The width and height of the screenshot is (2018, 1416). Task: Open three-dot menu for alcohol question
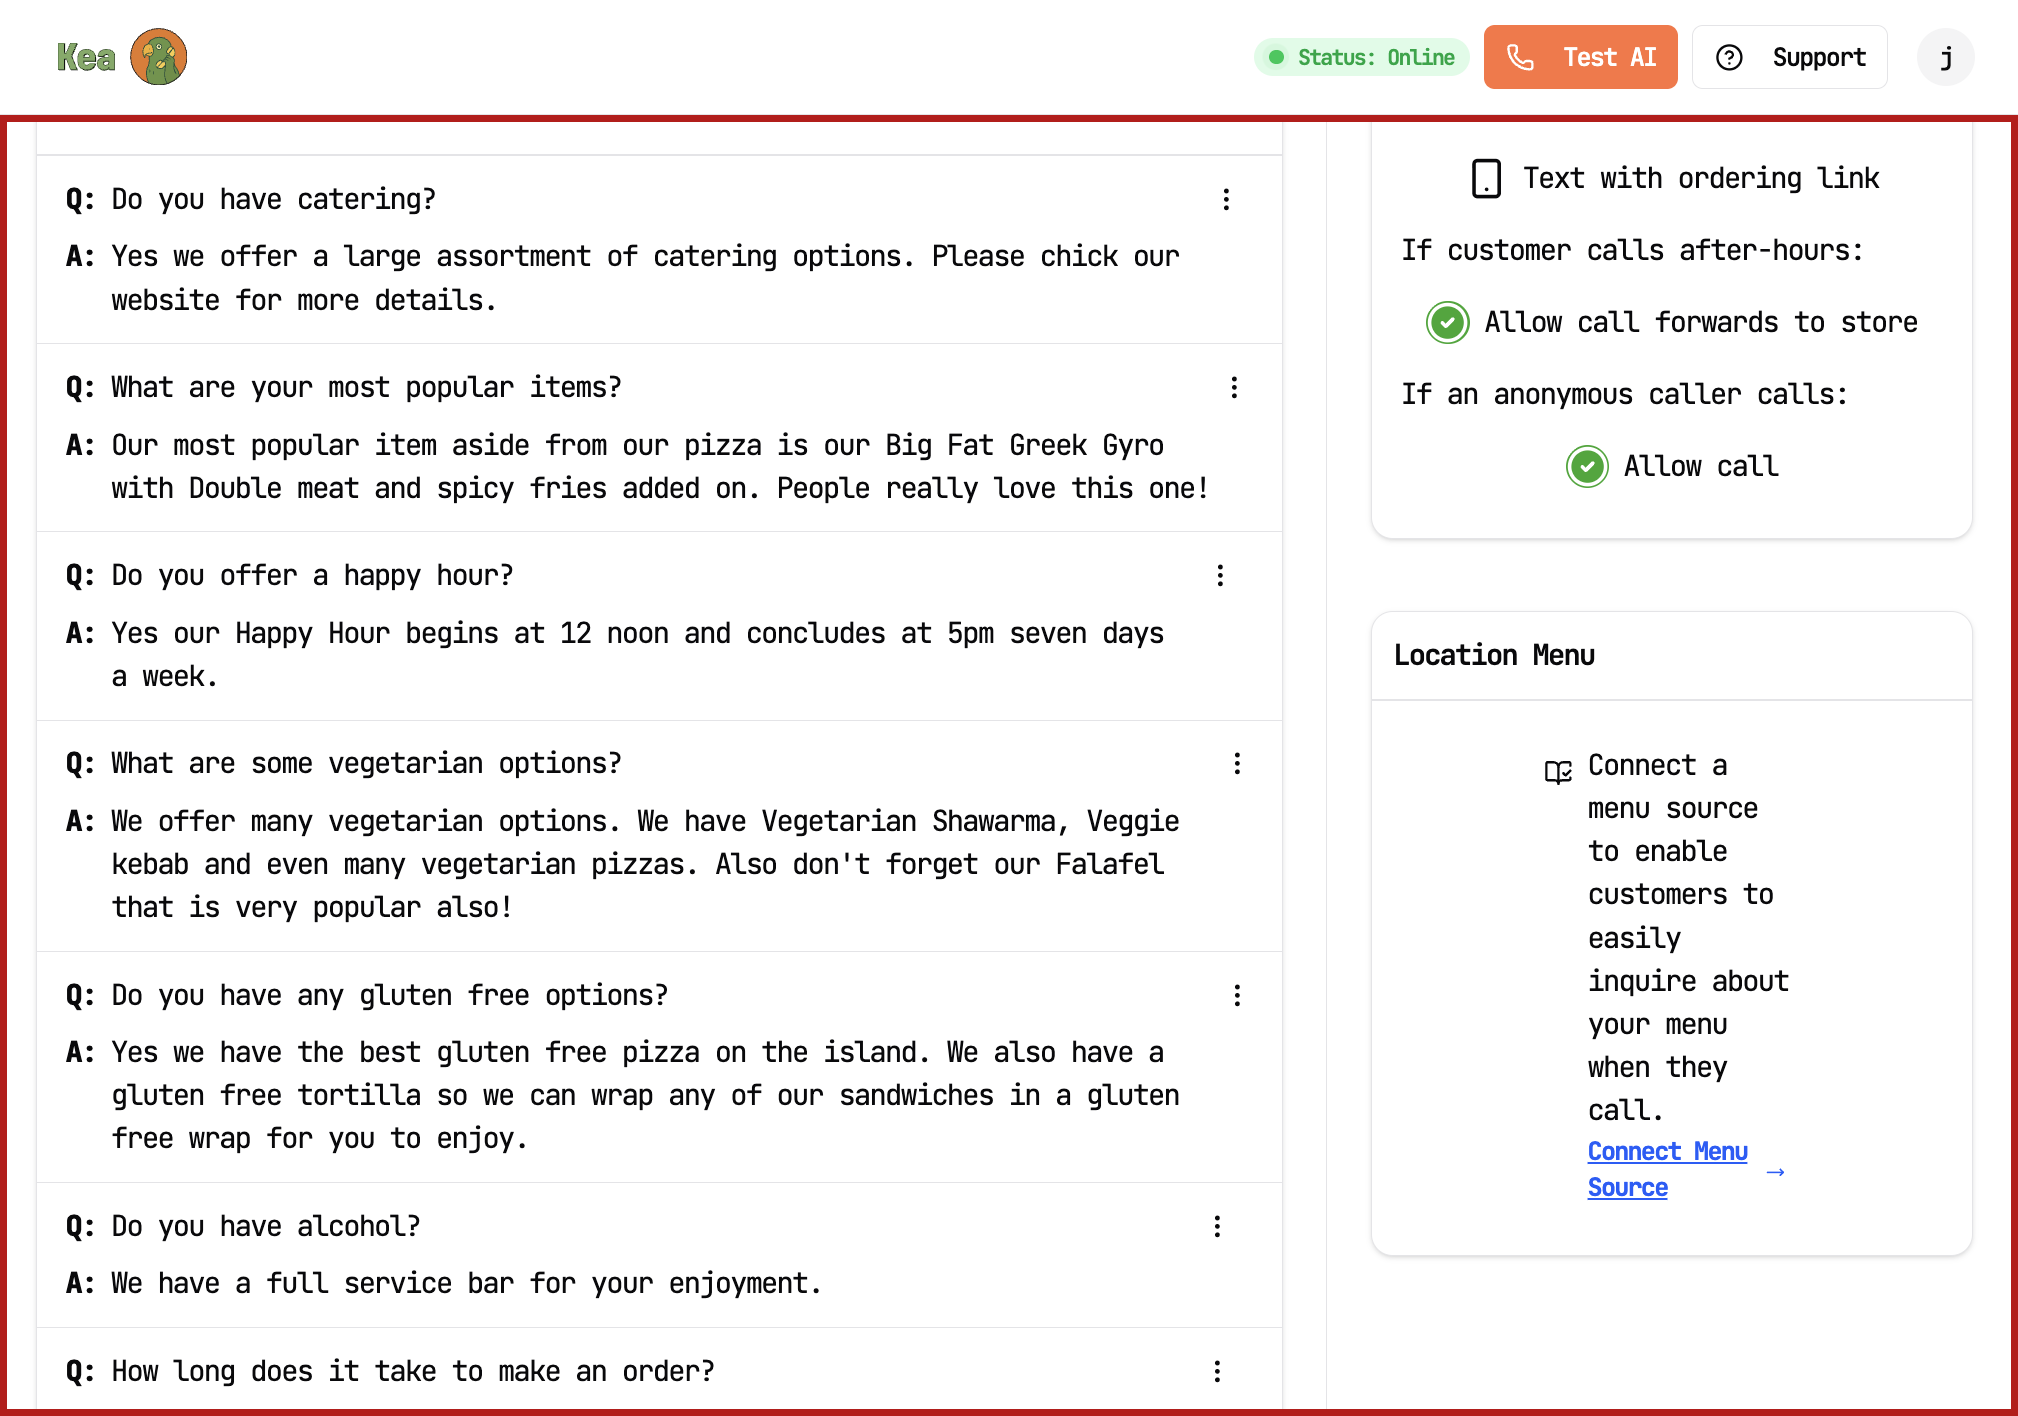(1217, 1227)
